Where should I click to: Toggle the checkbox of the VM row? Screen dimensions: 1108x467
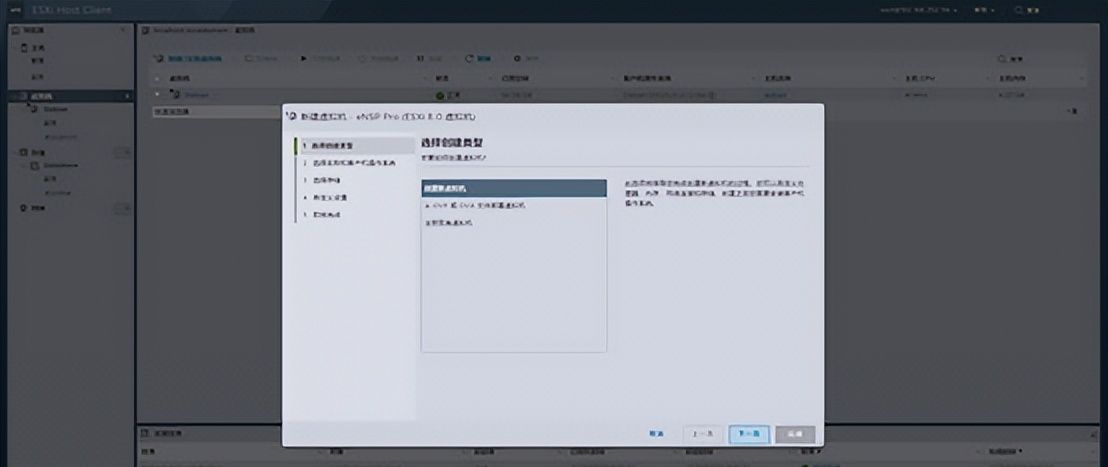pyautogui.click(x=158, y=94)
